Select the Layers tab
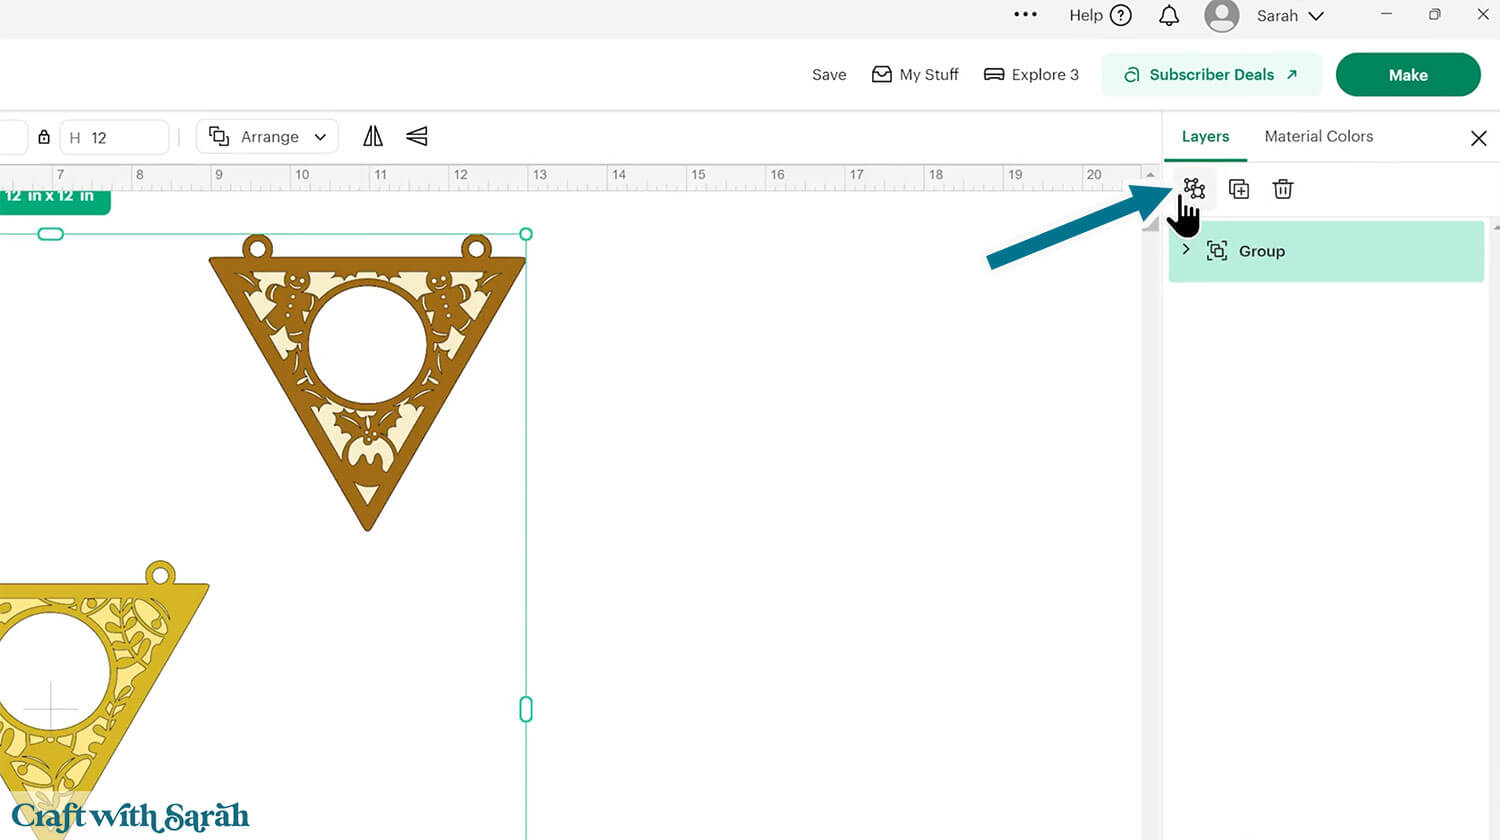Viewport: 1500px width, 840px height. coord(1205,136)
